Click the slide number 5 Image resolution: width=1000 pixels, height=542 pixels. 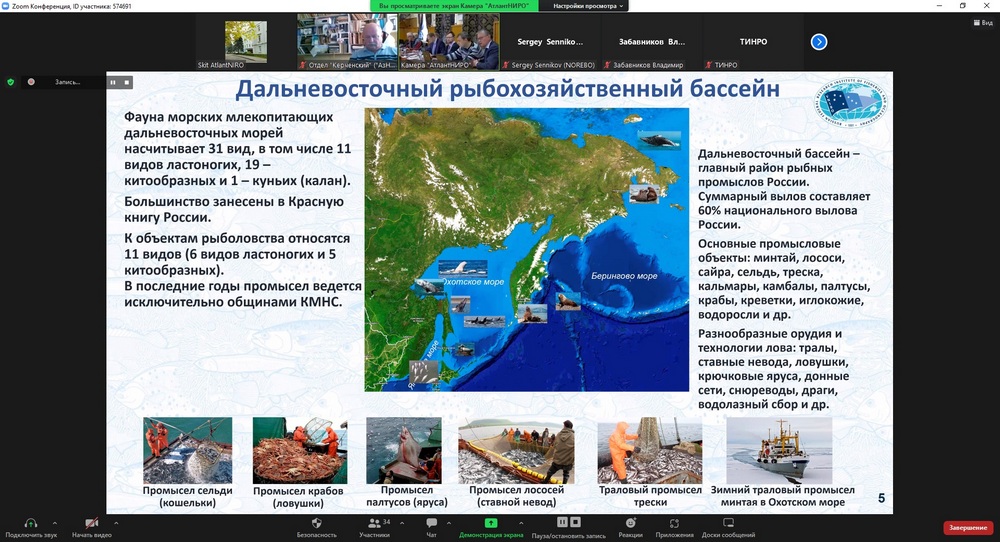(x=881, y=498)
